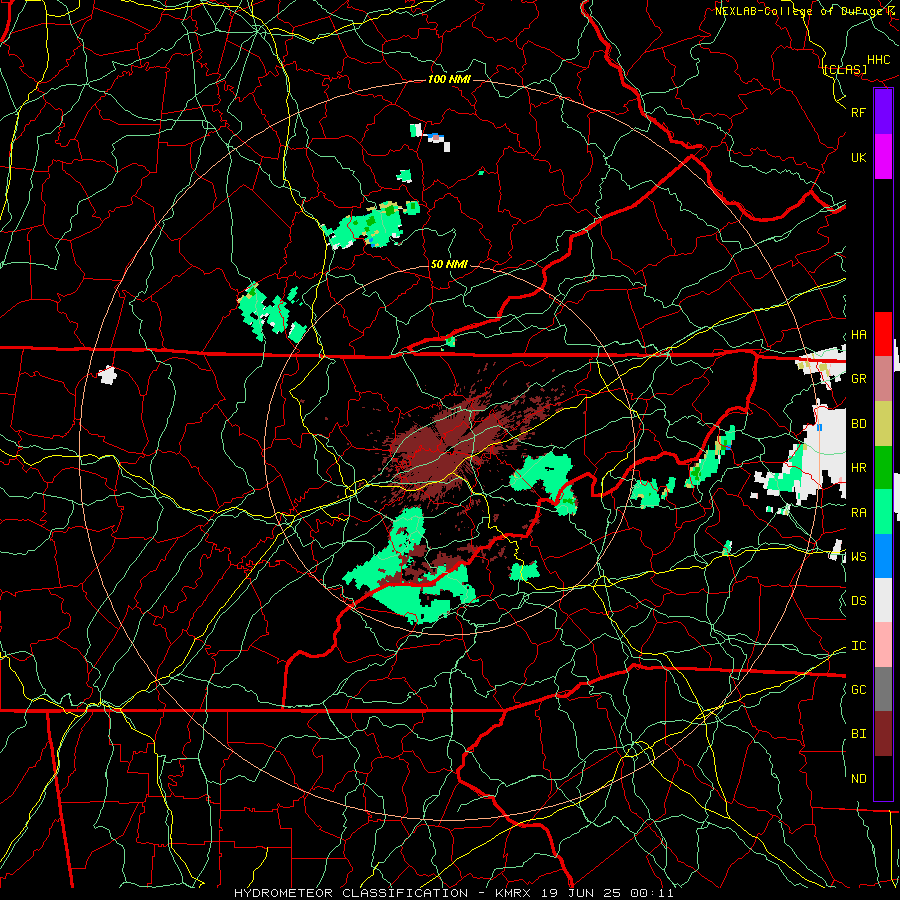Viewport: 900px width, 900px height.
Task: Select the GR pink legend swatch
Action: (x=883, y=378)
